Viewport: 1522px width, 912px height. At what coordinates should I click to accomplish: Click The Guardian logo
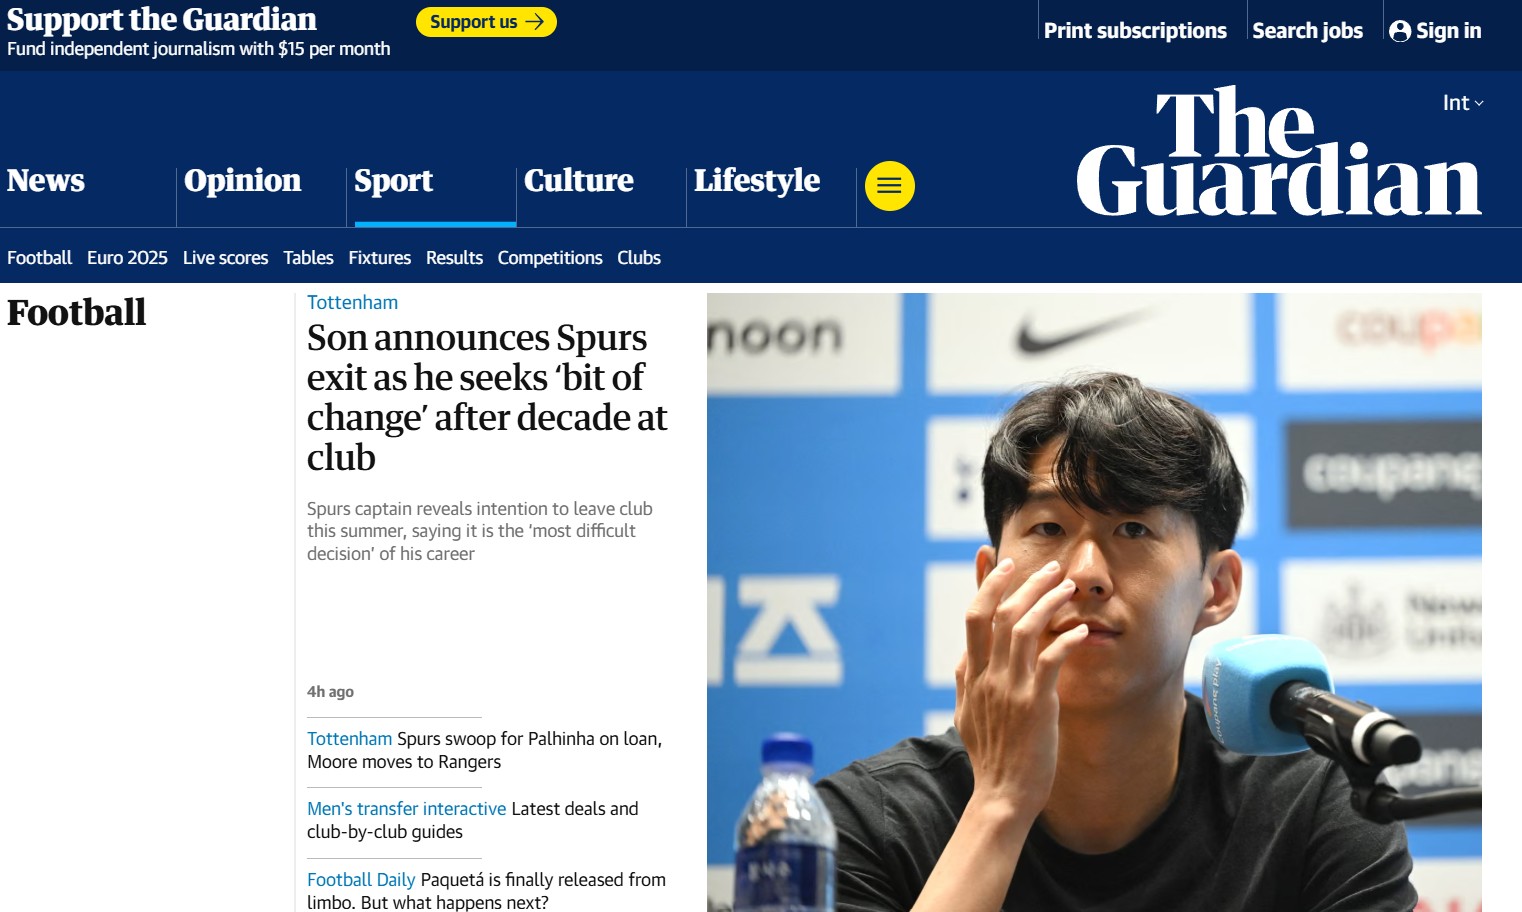click(x=1278, y=151)
